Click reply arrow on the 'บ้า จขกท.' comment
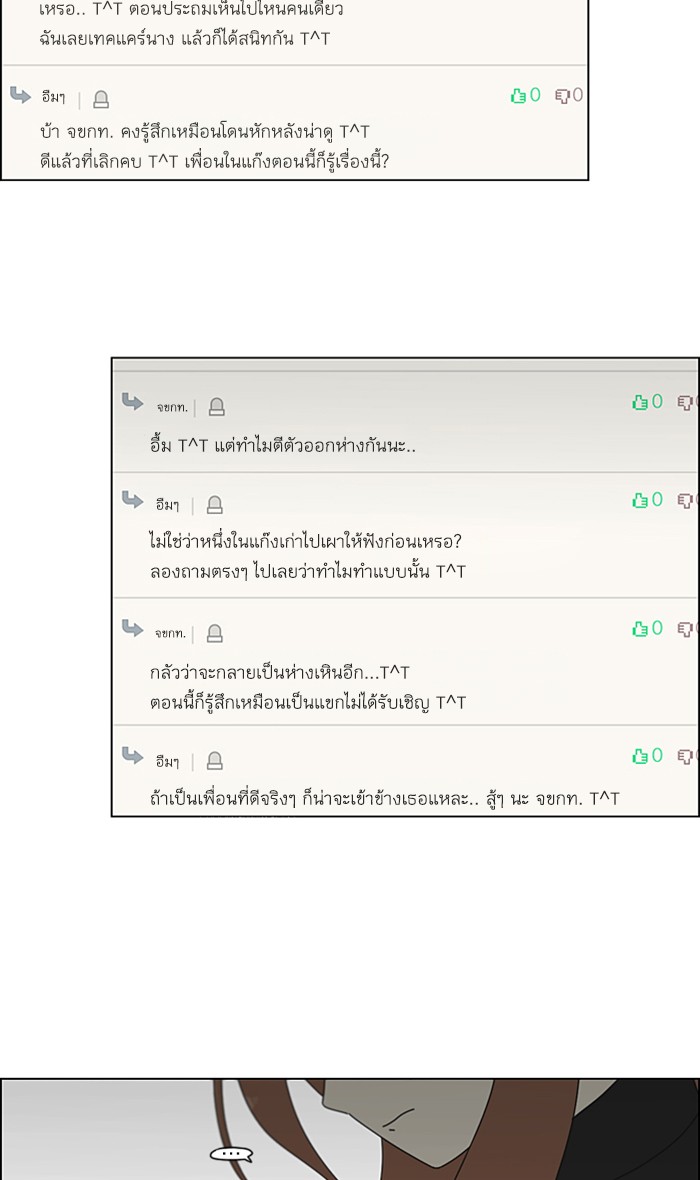The image size is (700, 1180). [x=21, y=95]
